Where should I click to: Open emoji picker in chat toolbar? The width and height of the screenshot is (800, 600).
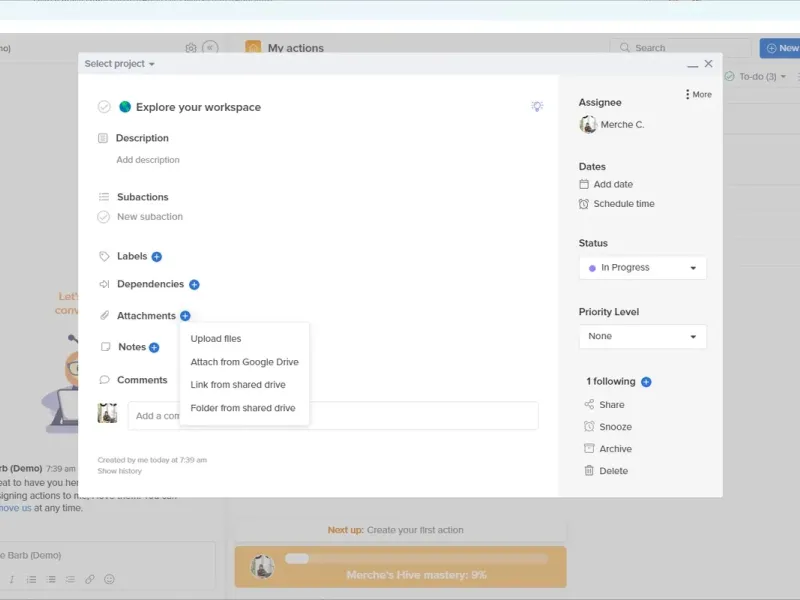click(x=109, y=579)
